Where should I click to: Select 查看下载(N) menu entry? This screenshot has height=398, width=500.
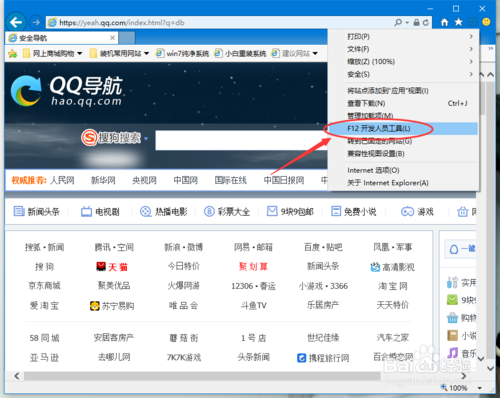(403, 103)
